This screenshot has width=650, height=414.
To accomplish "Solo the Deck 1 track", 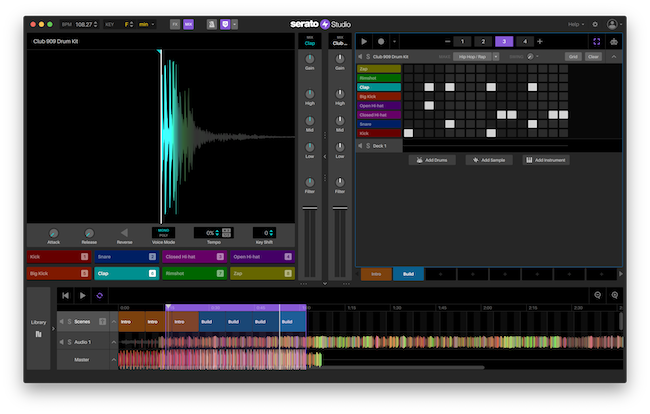I will (368, 146).
